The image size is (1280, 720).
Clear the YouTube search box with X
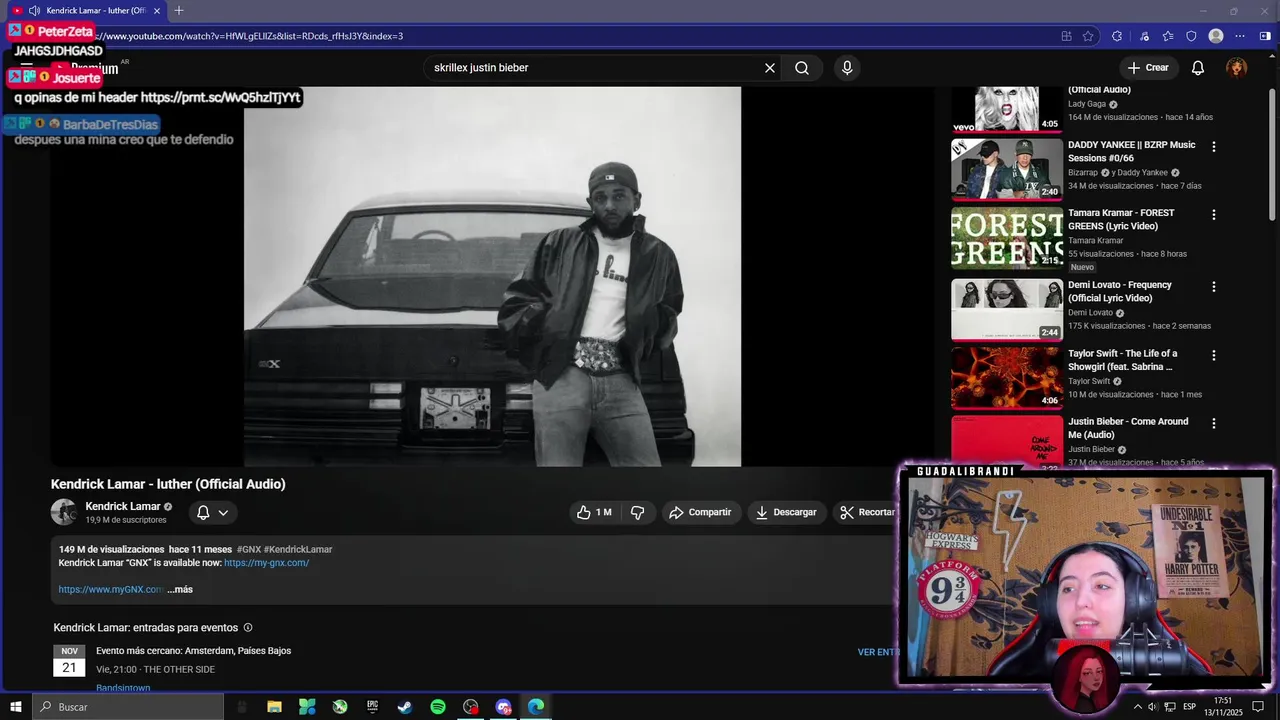coord(770,68)
